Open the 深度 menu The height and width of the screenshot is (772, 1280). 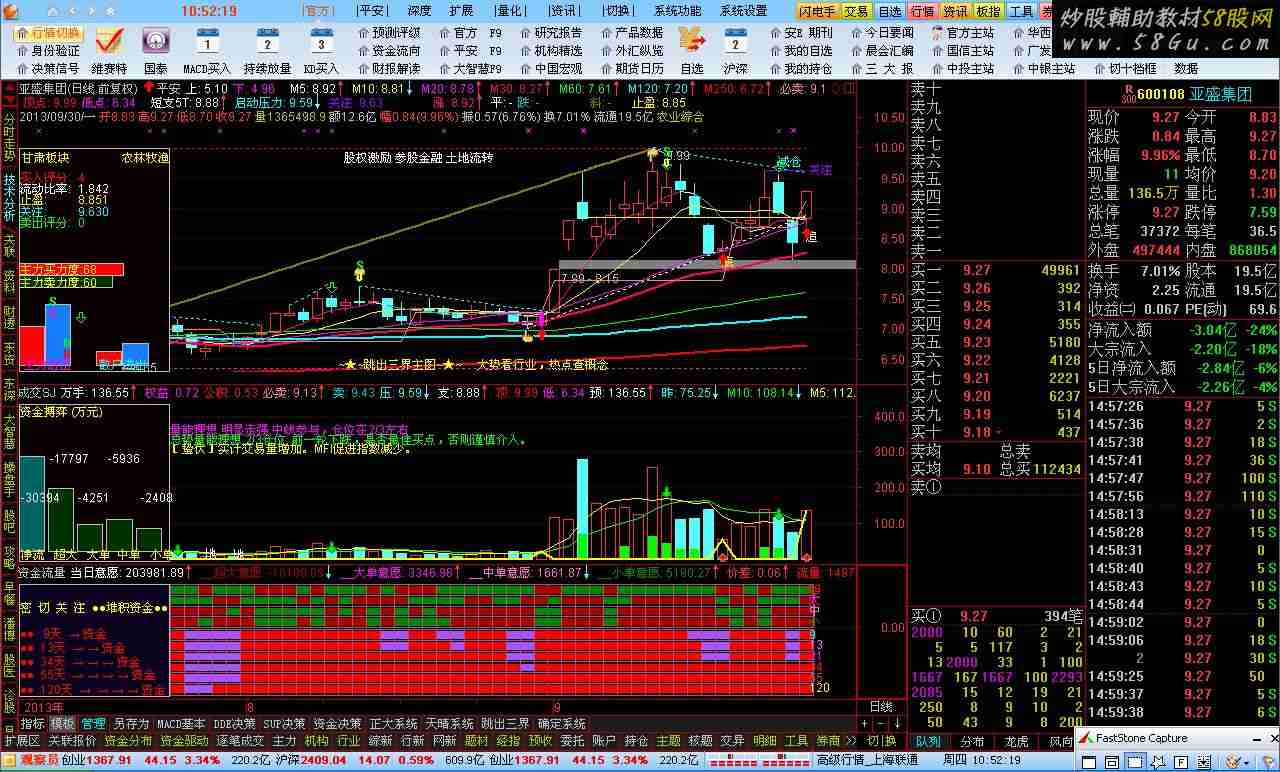click(419, 11)
